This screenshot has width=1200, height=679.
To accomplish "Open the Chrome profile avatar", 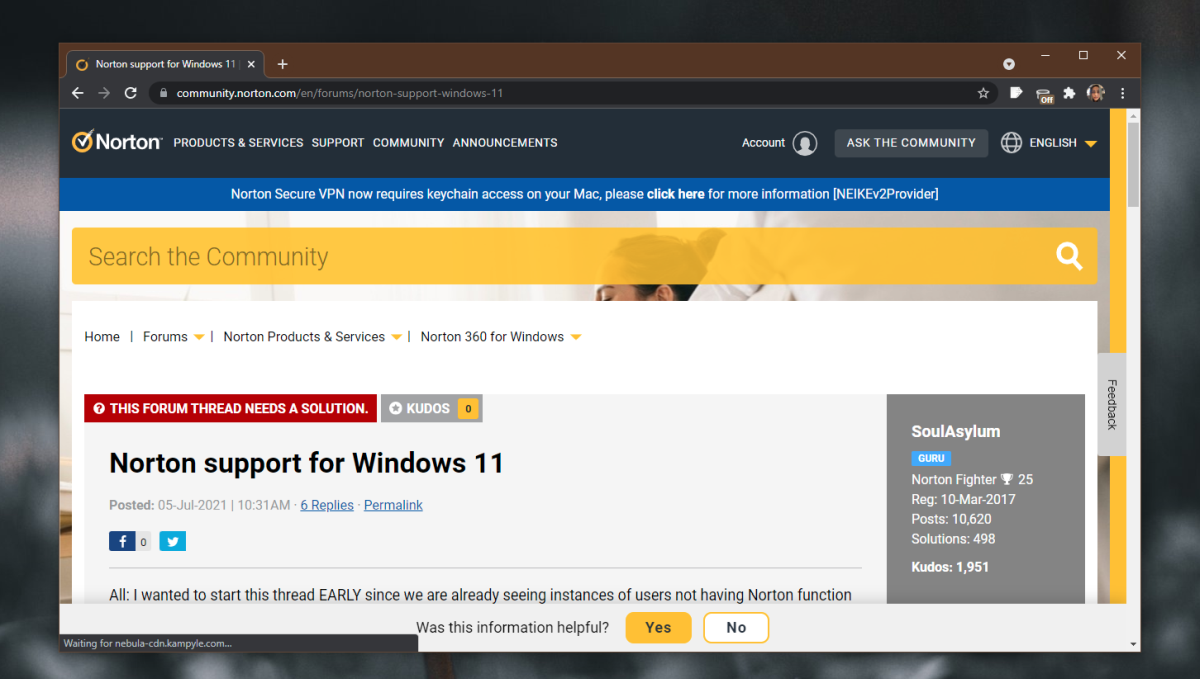I will pyautogui.click(x=1096, y=93).
